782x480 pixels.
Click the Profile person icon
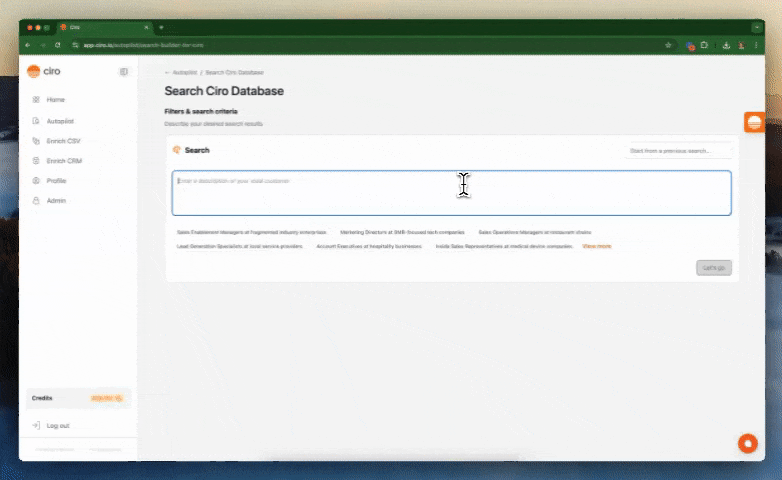(36, 181)
